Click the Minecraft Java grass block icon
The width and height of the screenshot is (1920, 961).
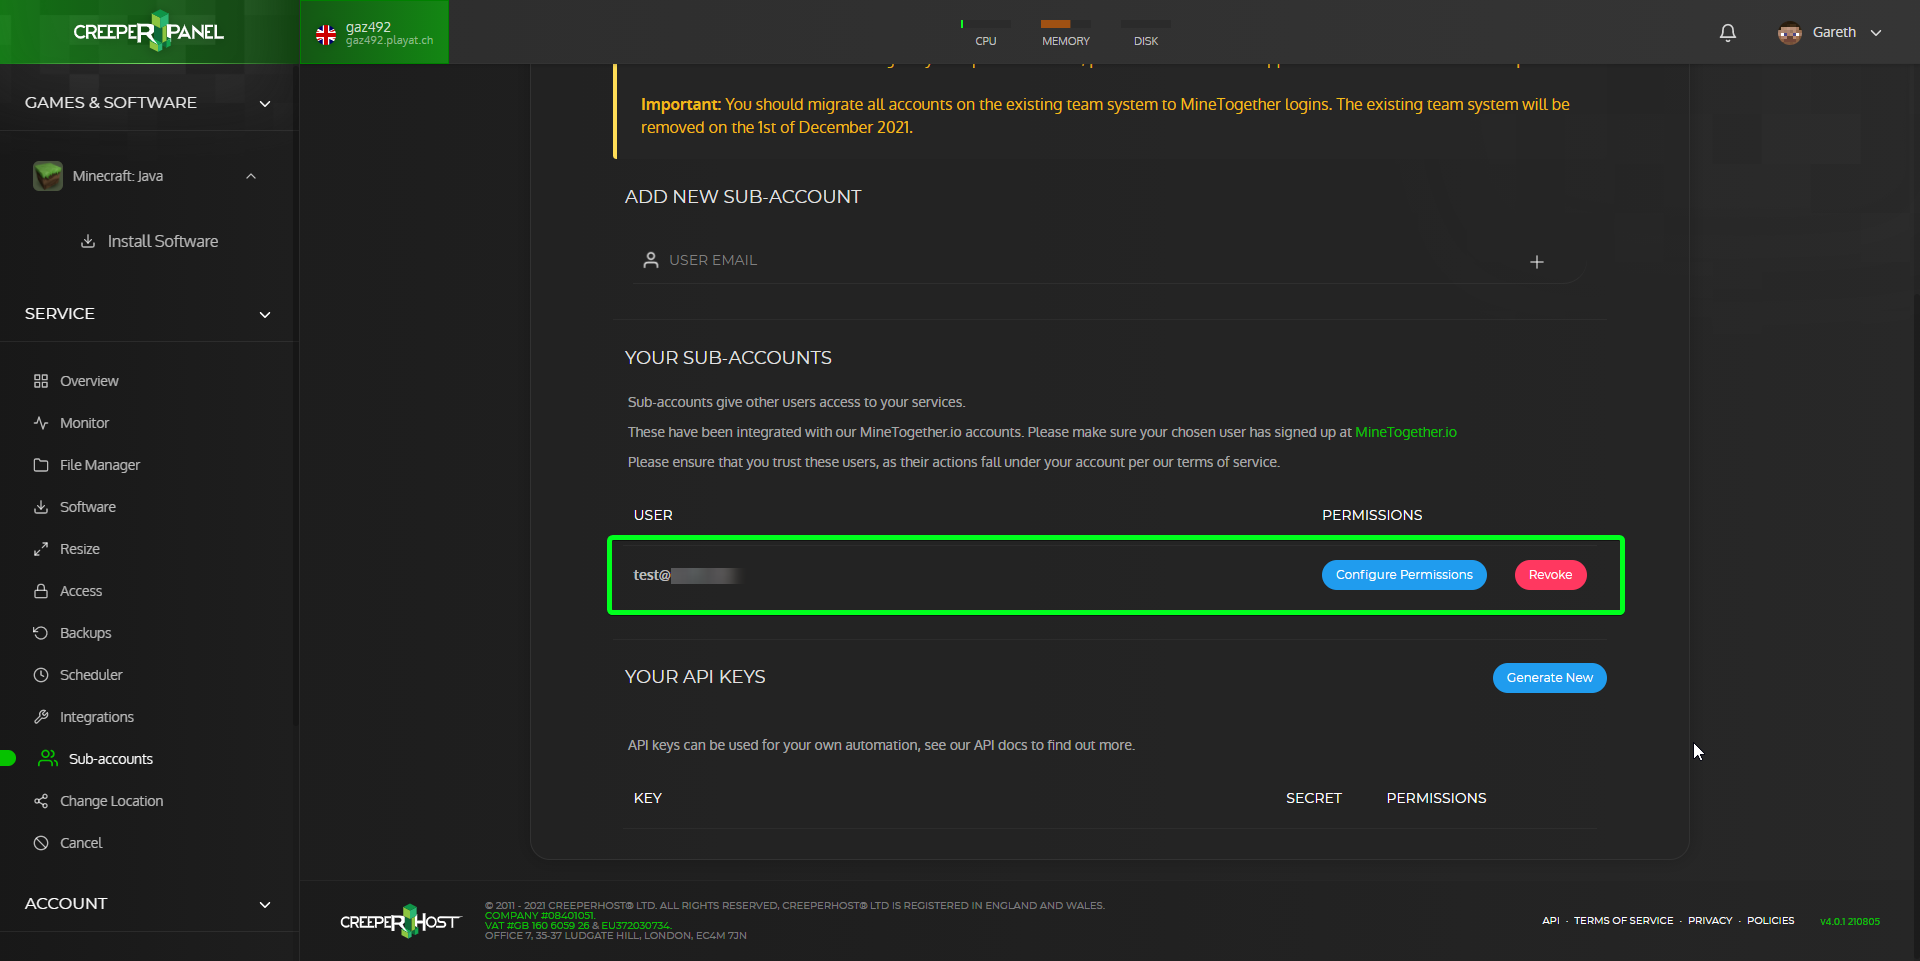tap(48, 176)
